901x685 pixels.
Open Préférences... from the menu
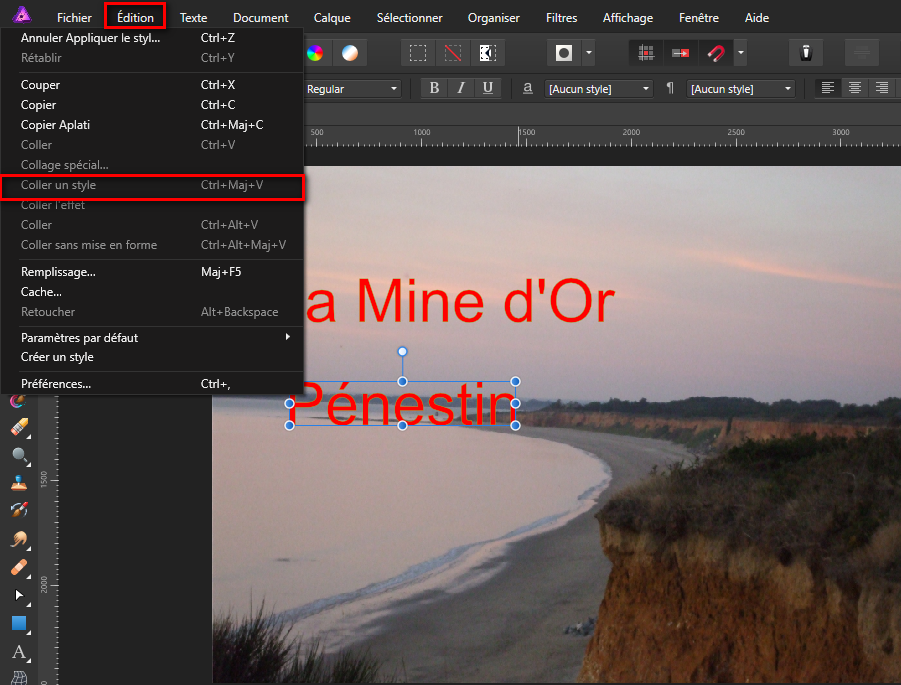click(x=152, y=384)
